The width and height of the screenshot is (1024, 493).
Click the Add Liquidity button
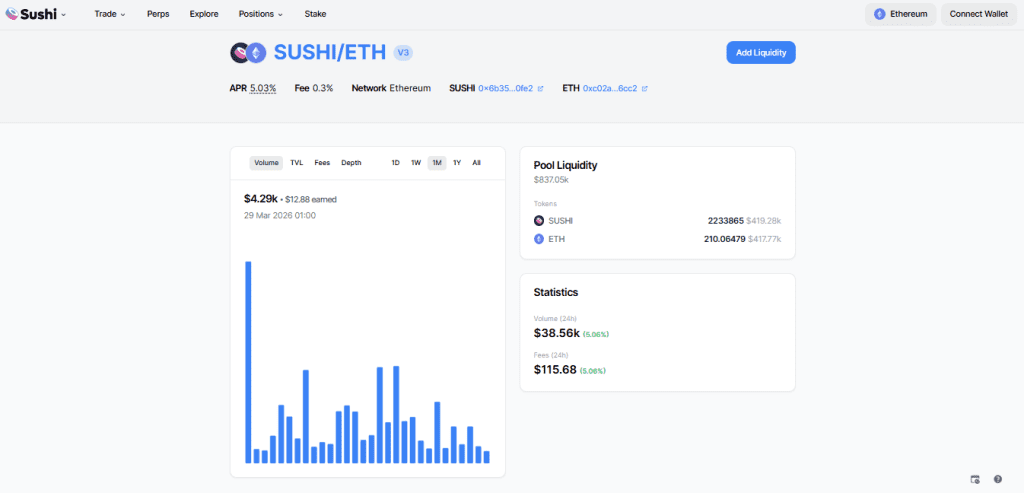pos(761,53)
